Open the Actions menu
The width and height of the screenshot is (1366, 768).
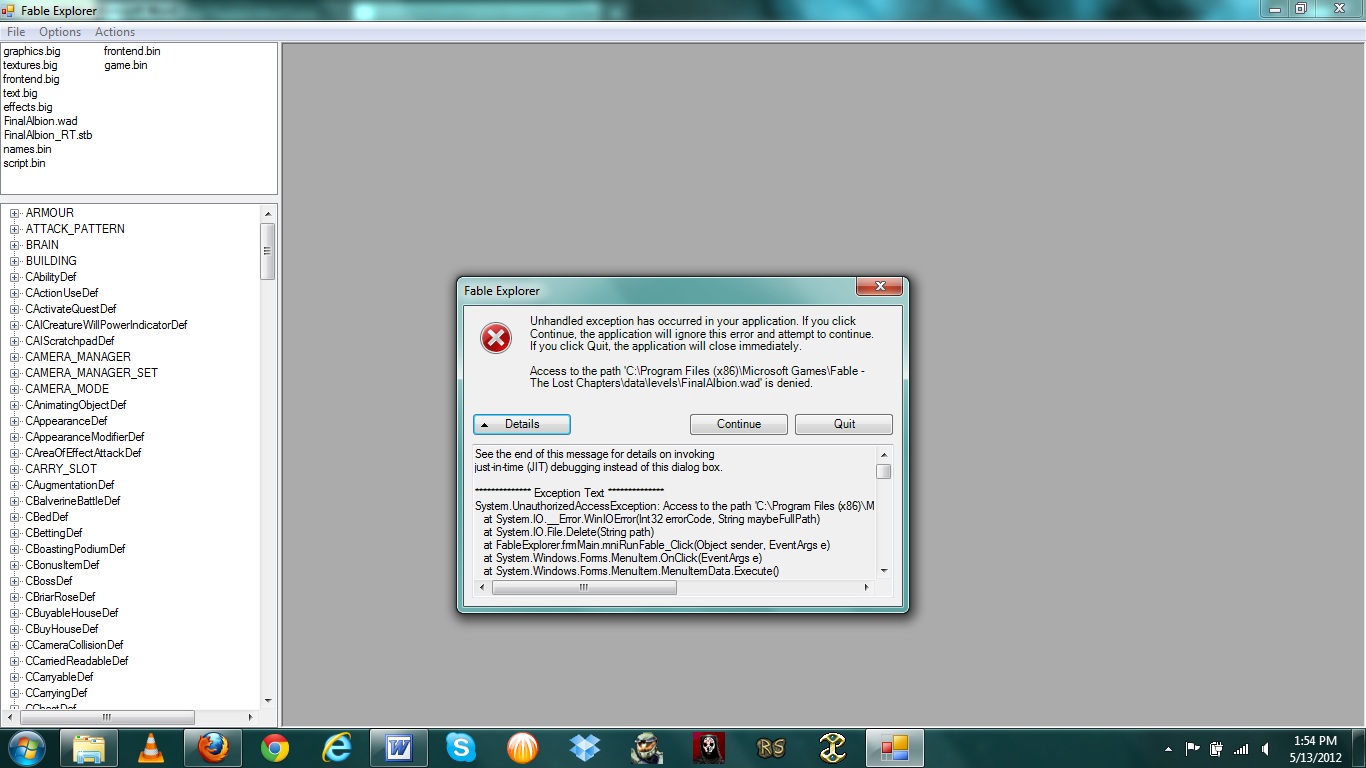pyautogui.click(x=115, y=32)
